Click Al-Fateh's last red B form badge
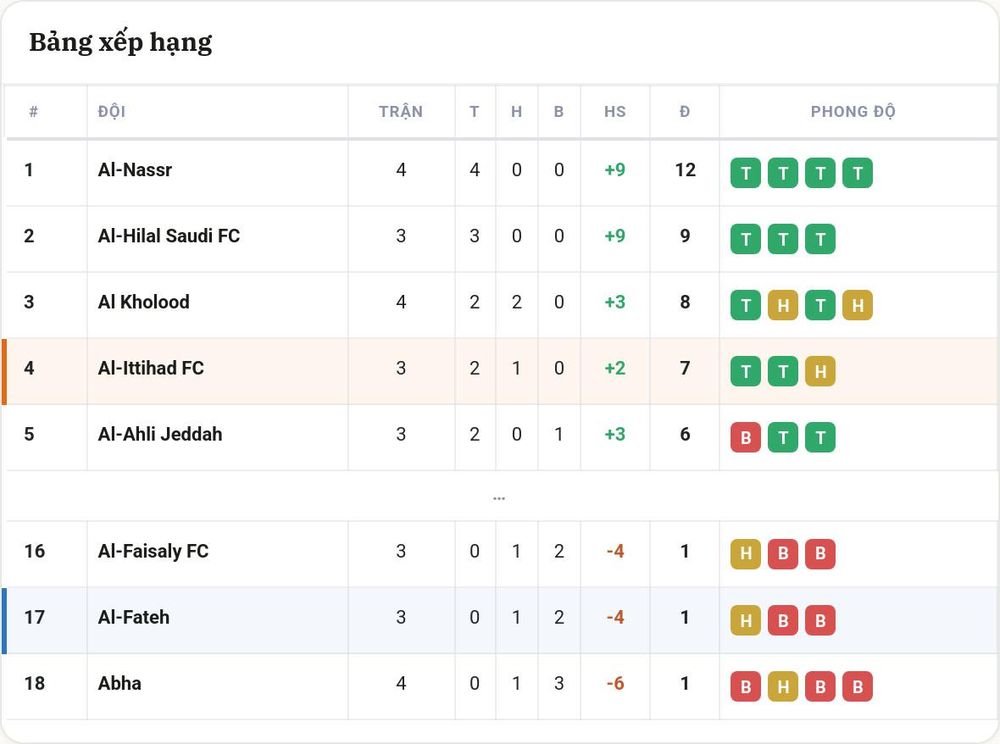This screenshot has width=1000, height=744. 820,620
